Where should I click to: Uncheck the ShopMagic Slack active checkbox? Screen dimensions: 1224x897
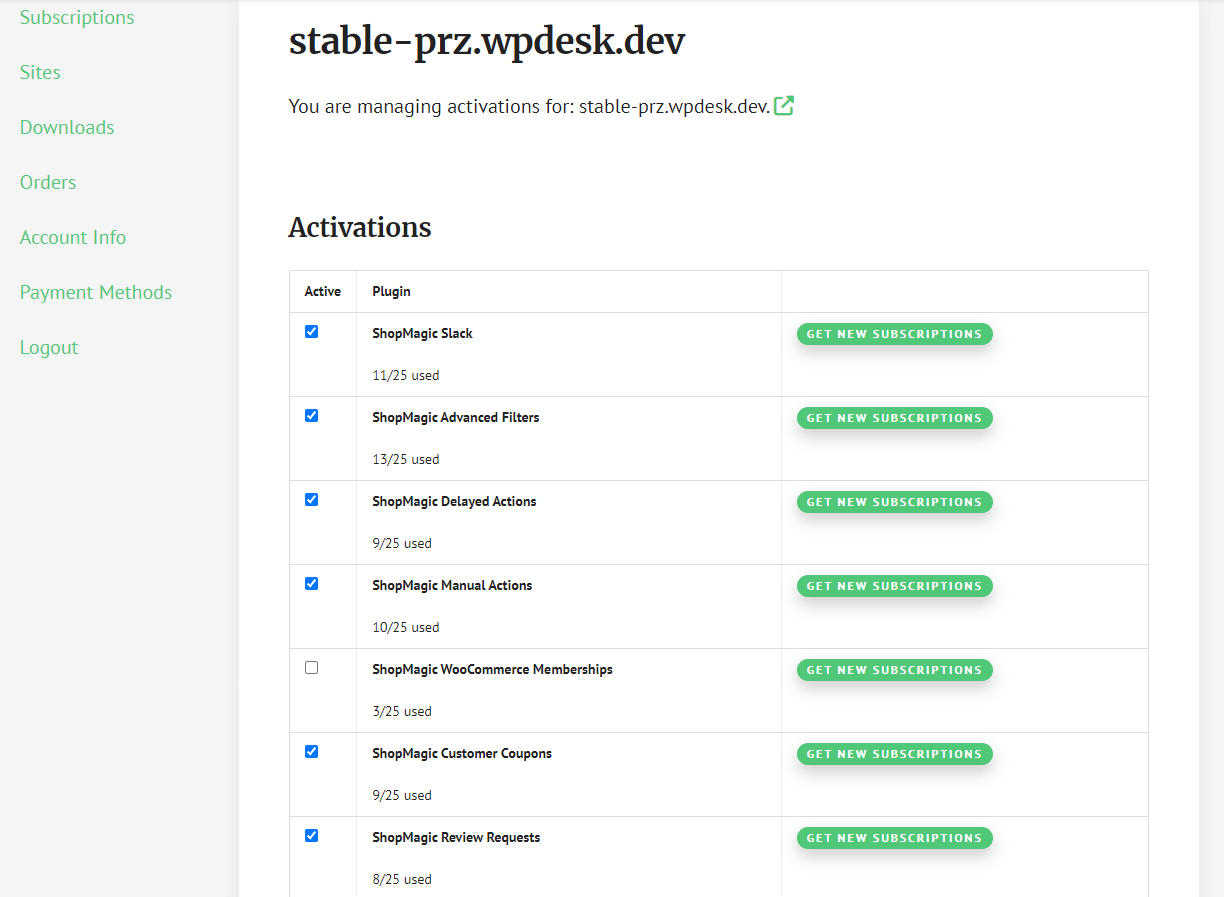coord(311,331)
